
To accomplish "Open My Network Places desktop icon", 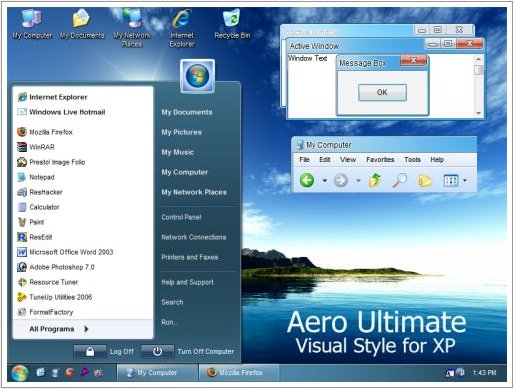I will tap(132, 28).
